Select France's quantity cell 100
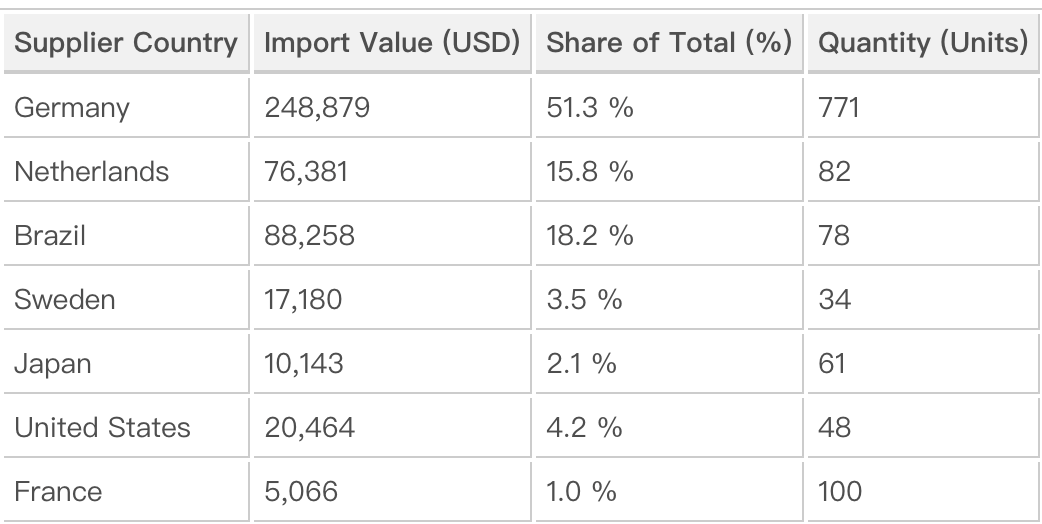The width and height of the screenshot is (1042, 524). coord(841,491)
